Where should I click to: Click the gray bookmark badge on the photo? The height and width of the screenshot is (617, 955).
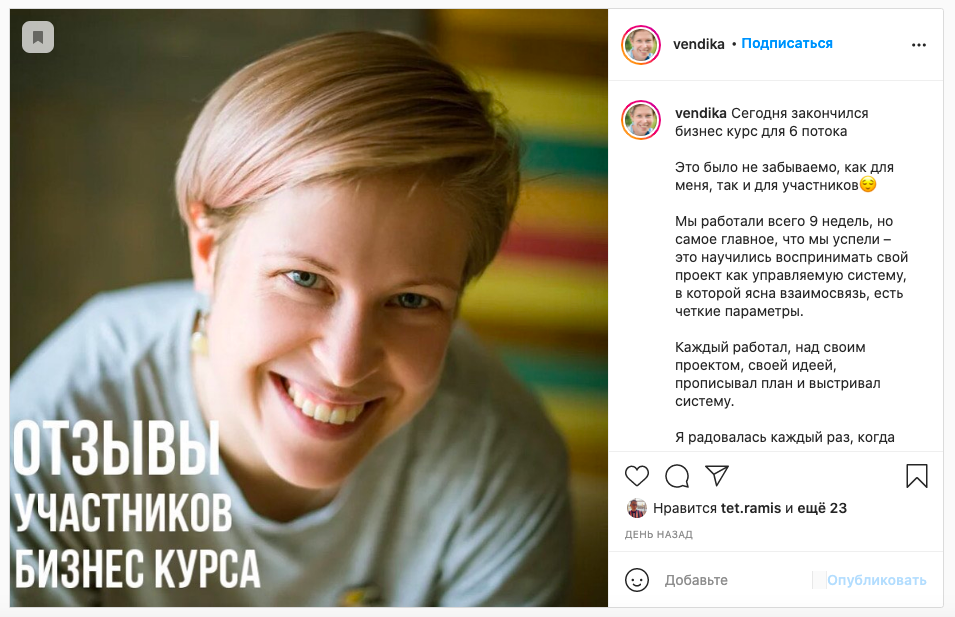(x=38, y=37)
